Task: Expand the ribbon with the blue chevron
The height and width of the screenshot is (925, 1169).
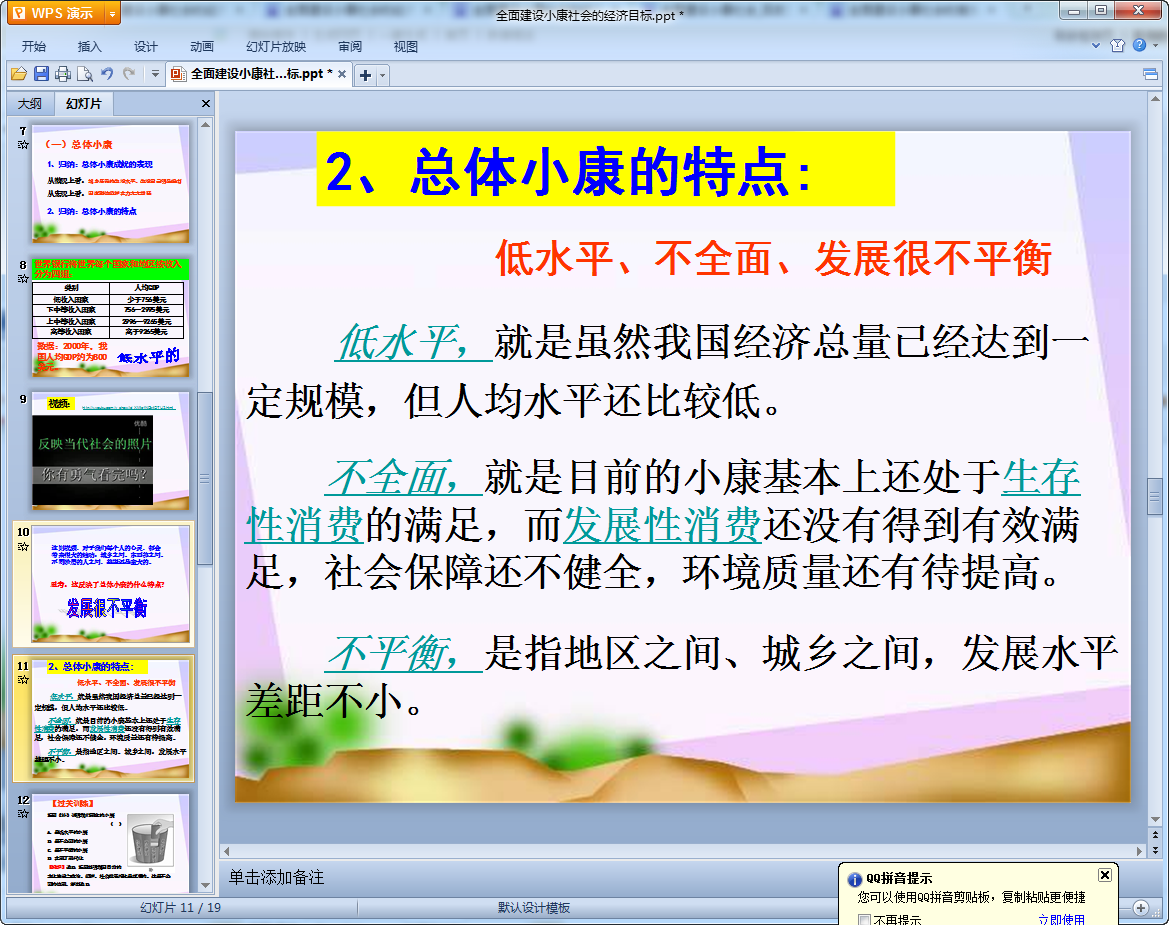Action: (x=1096, y=45)
